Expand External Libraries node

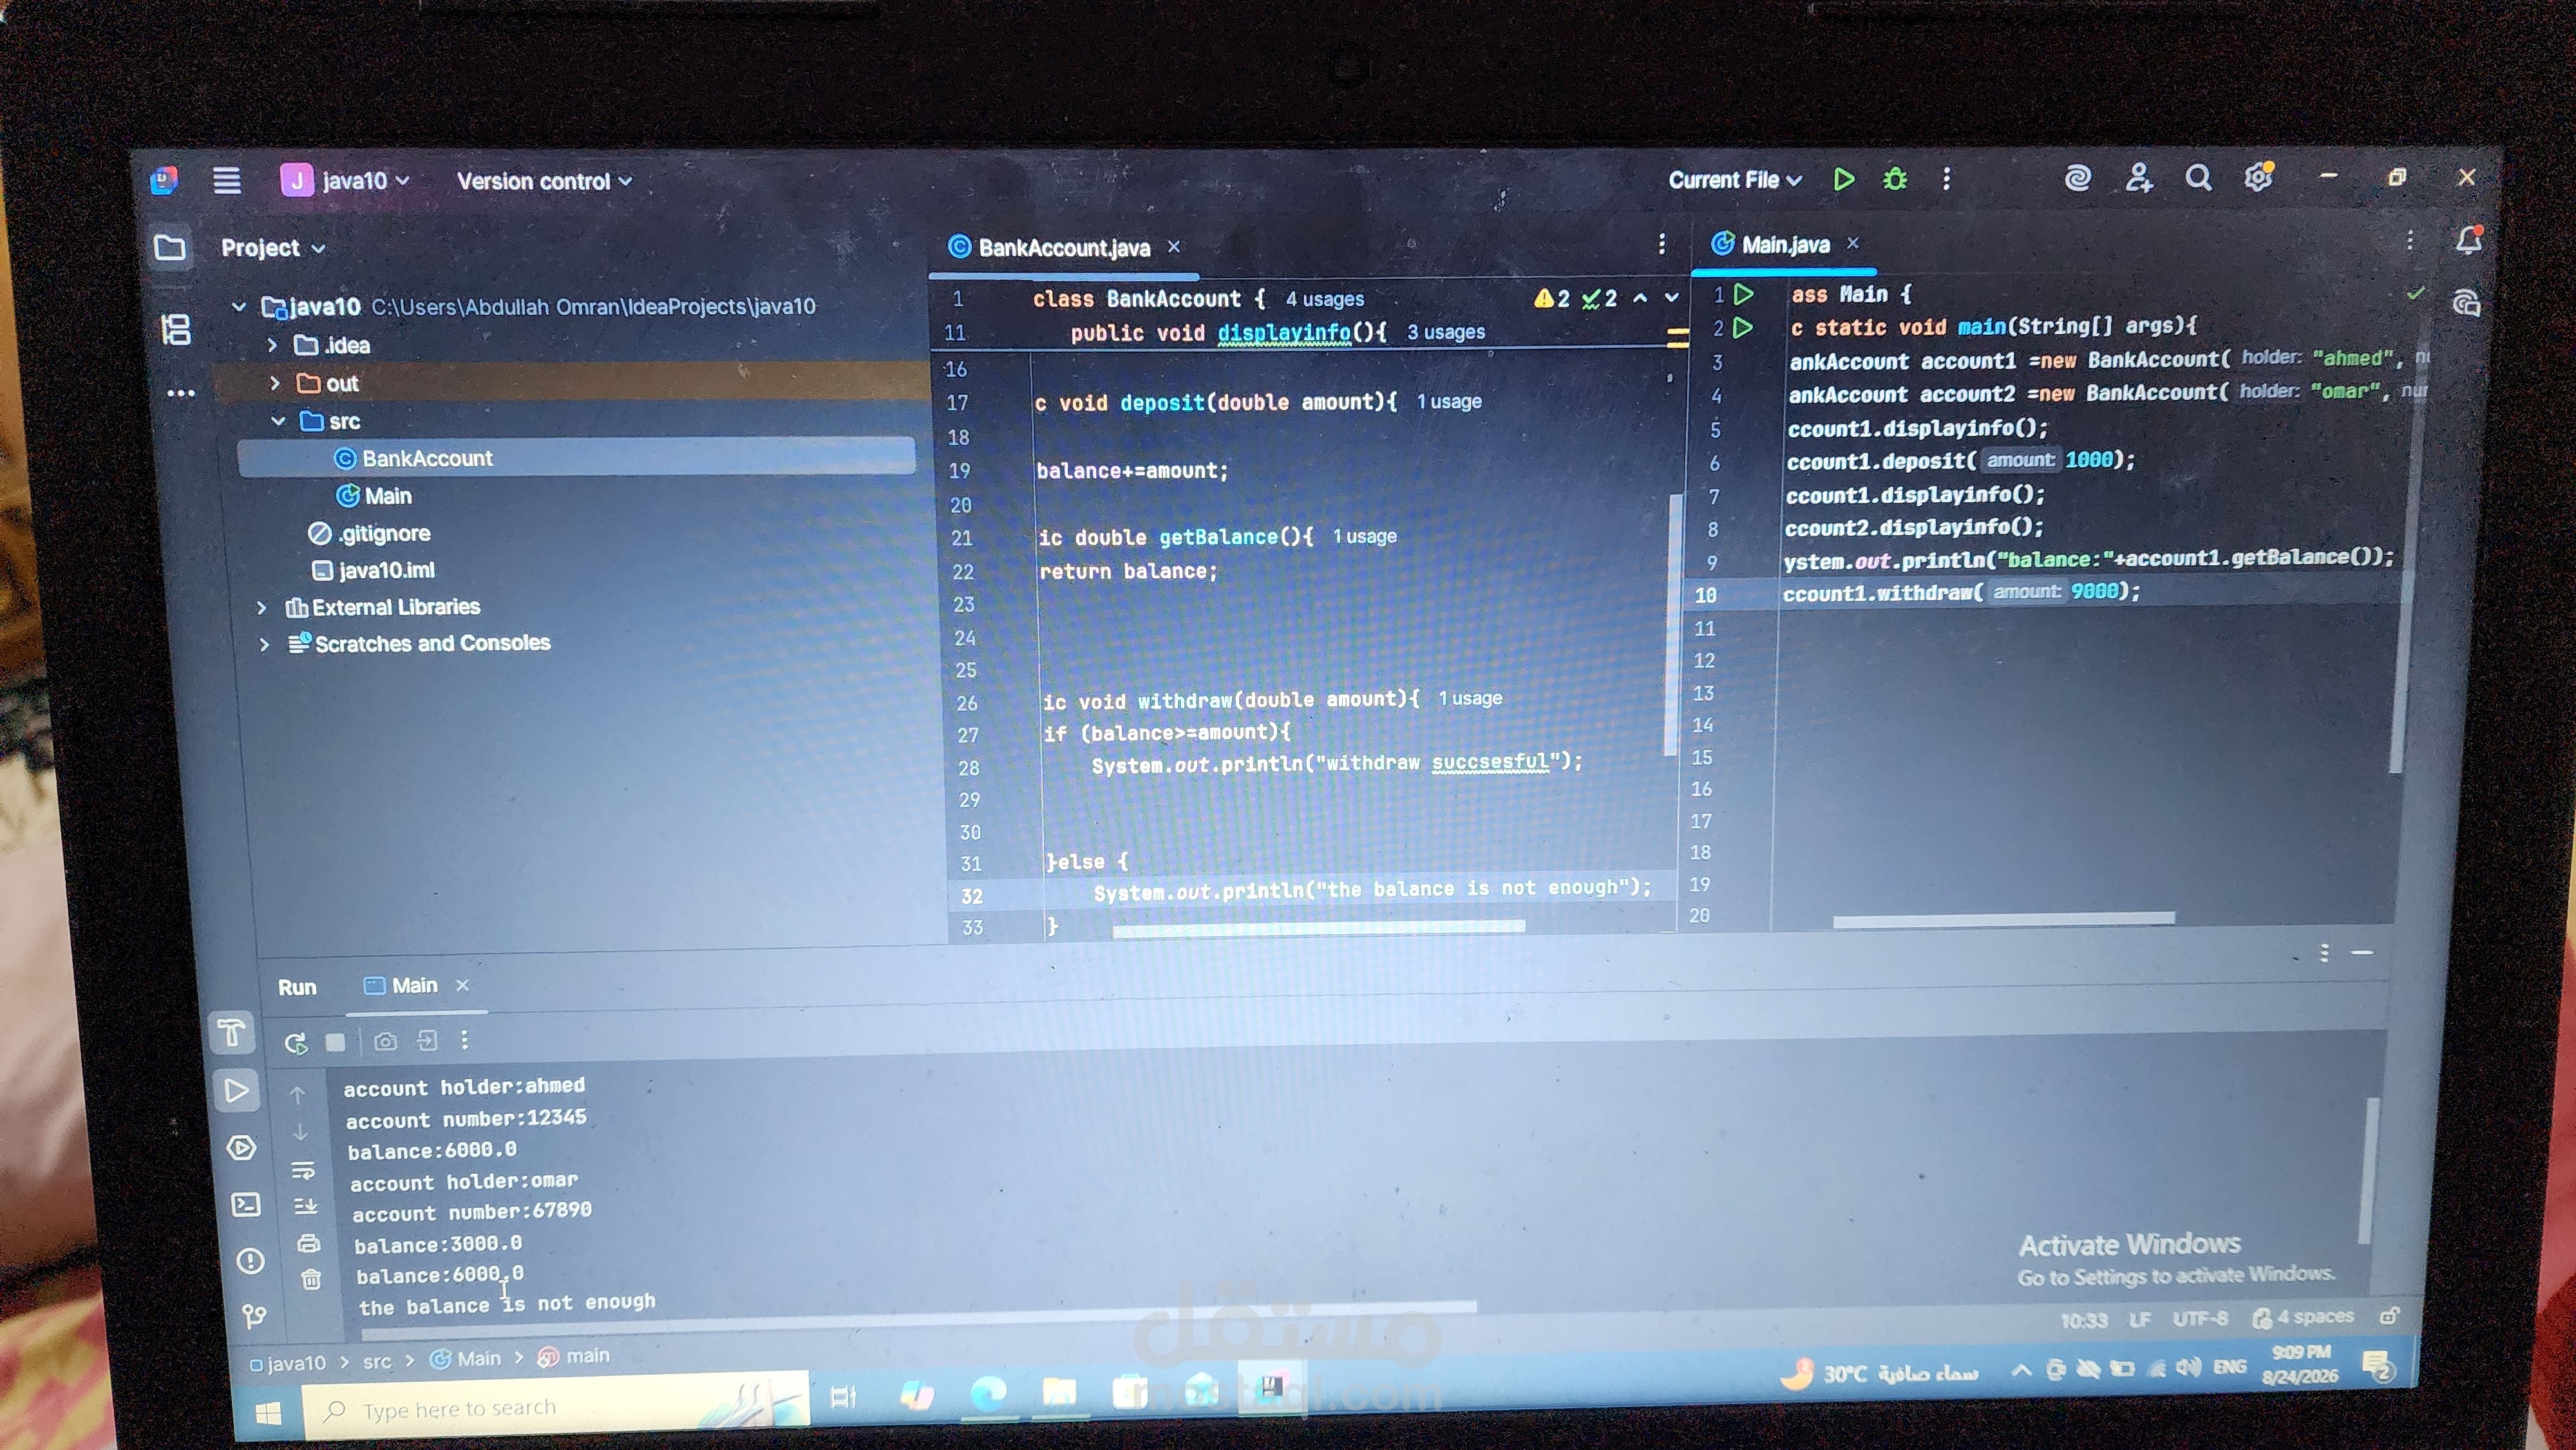pyautogui.click(x=261, y=607)
